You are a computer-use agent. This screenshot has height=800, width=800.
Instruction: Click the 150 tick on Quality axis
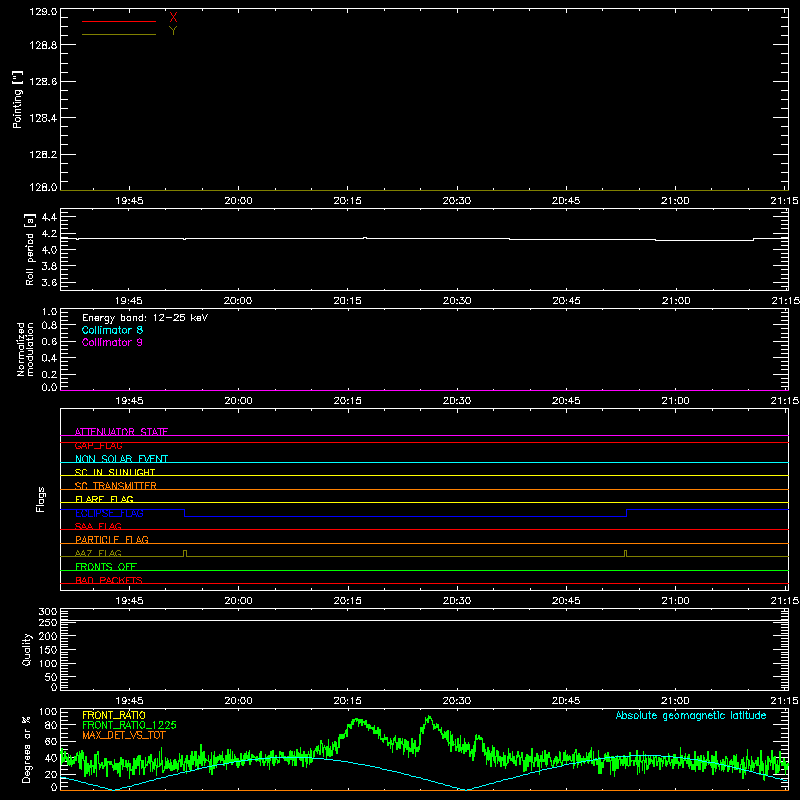(x=47, y=650)
